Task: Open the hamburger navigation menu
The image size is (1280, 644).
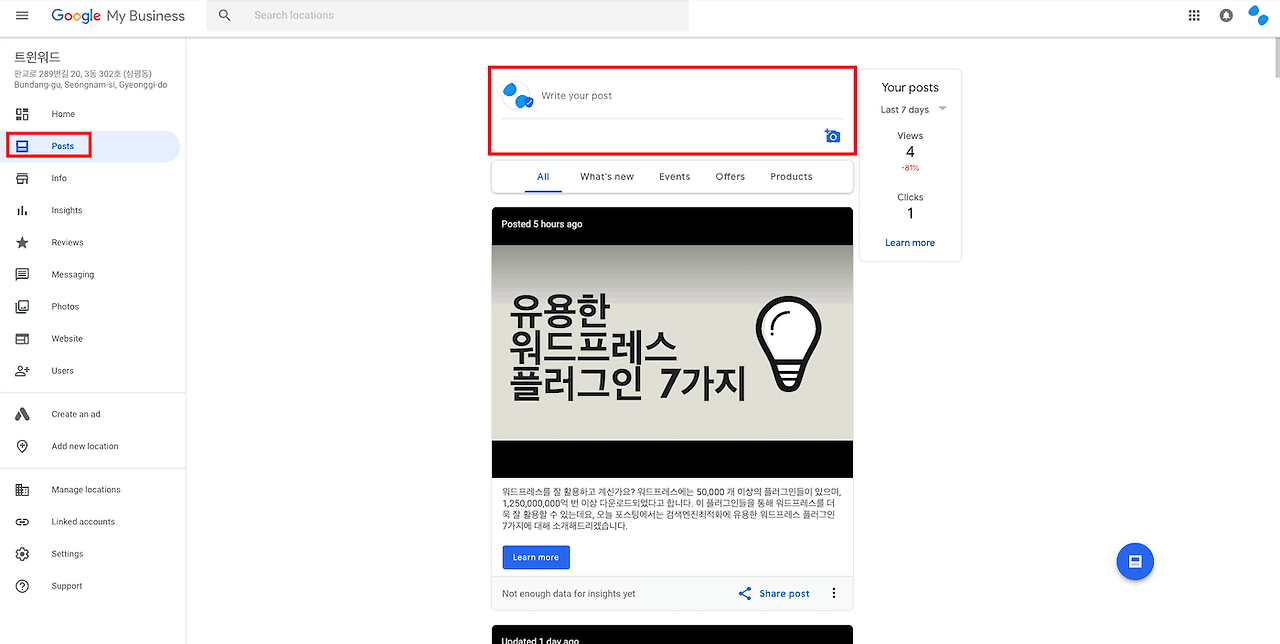Action: click(21, 15)
